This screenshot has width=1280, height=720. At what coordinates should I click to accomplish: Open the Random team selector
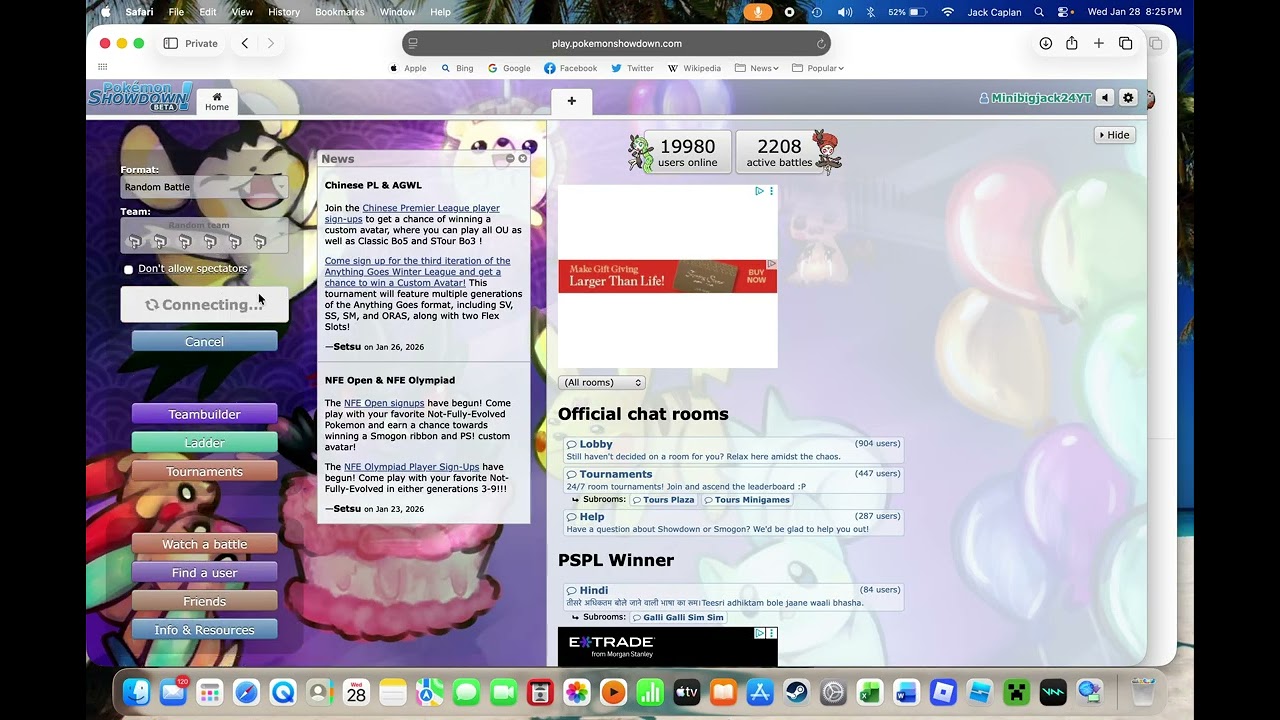coord(204,235)
